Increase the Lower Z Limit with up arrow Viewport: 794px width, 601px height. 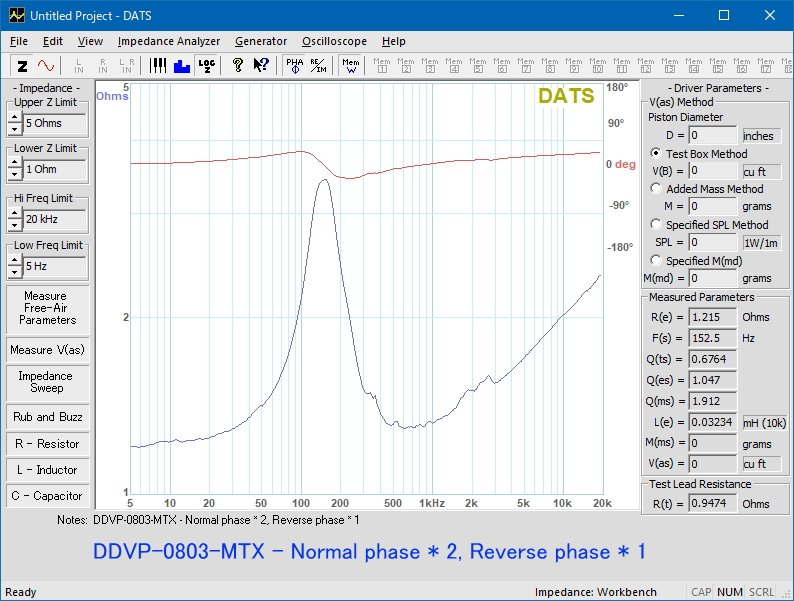tap(15, 164)
